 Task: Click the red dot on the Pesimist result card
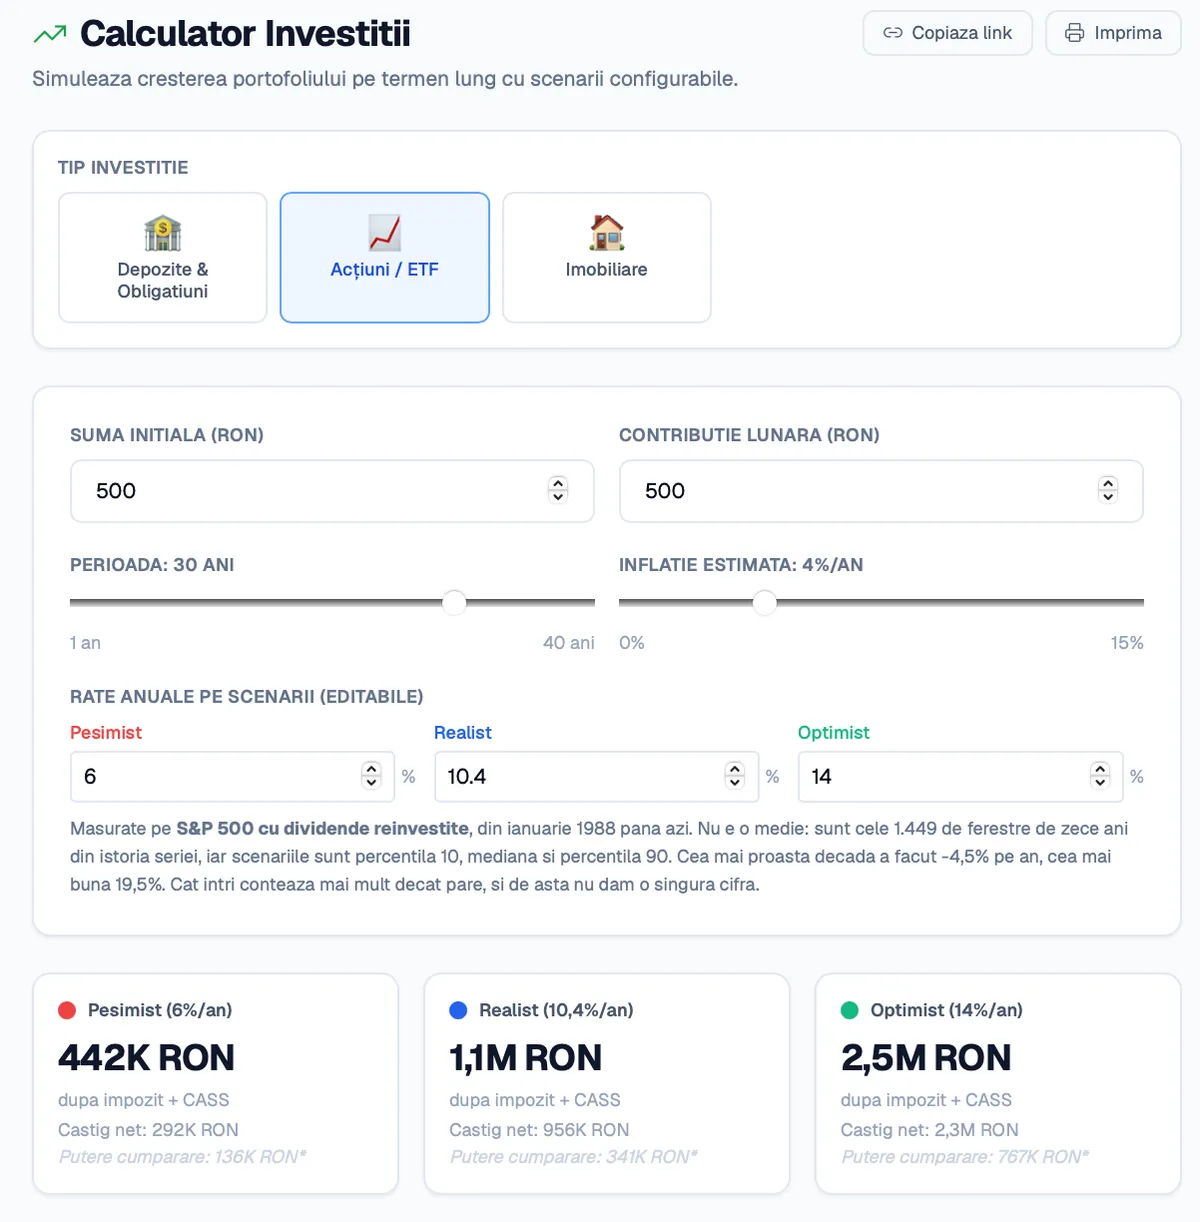[x=67, y=1010]
